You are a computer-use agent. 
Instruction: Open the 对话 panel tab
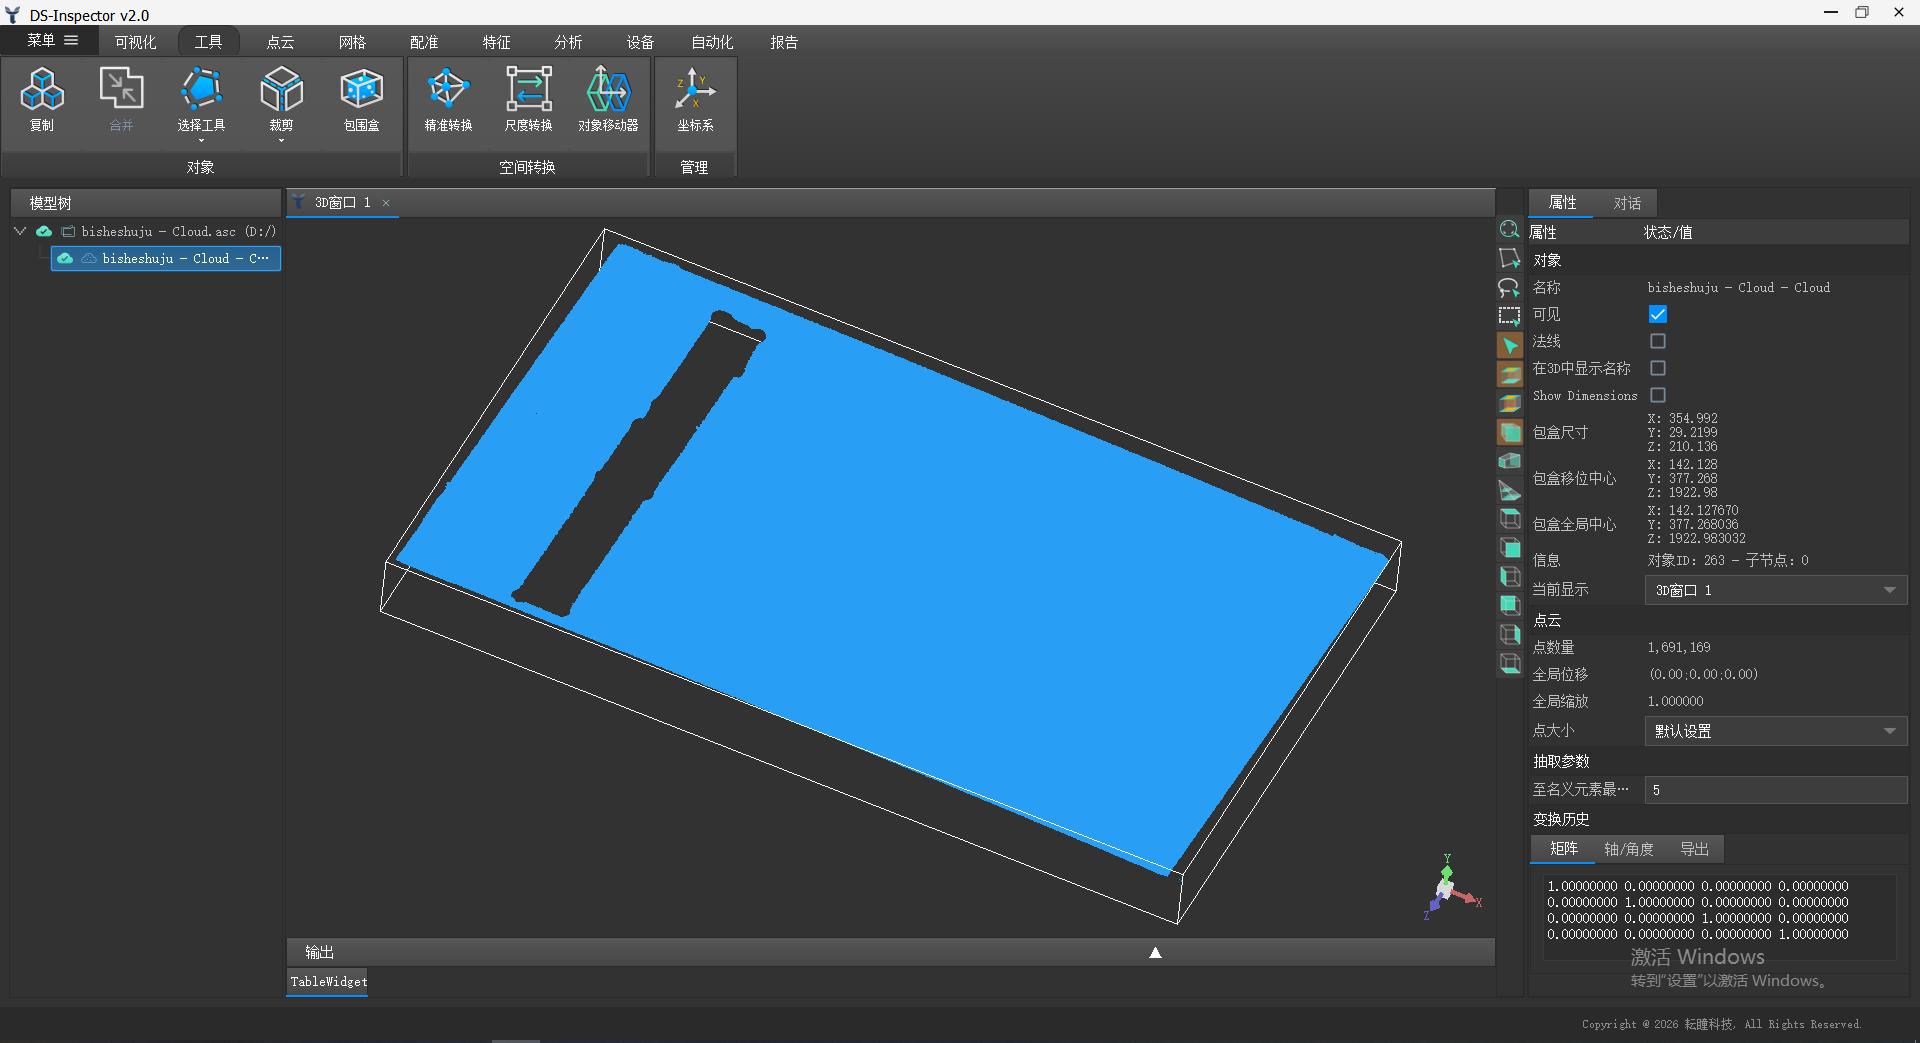1627,203
